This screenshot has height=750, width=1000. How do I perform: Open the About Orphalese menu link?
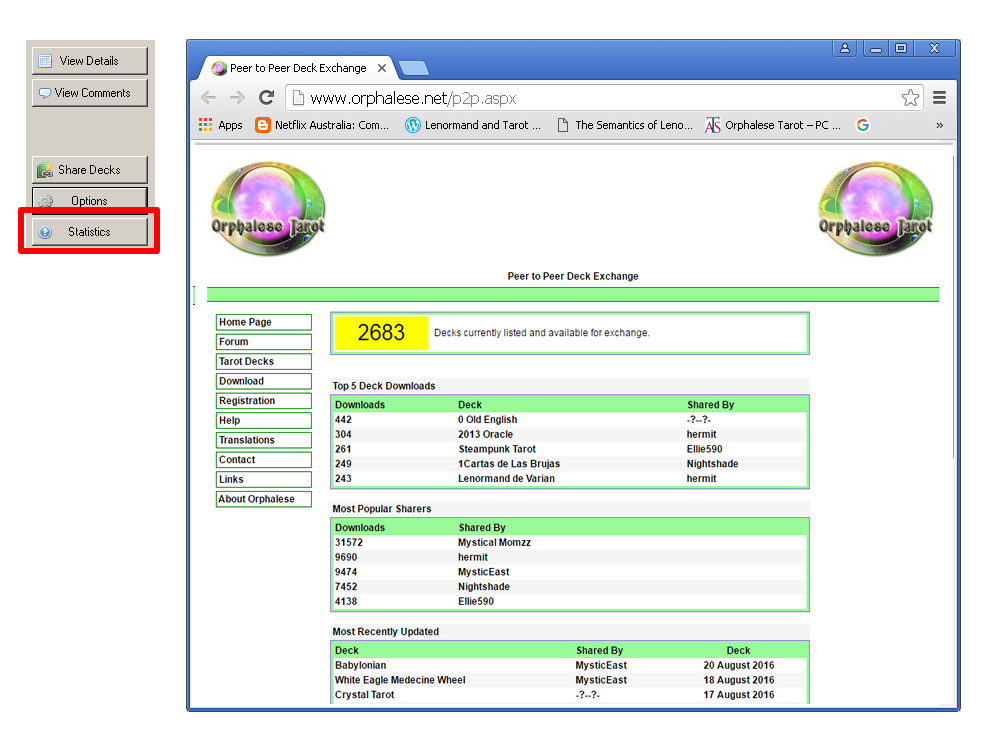263,499
